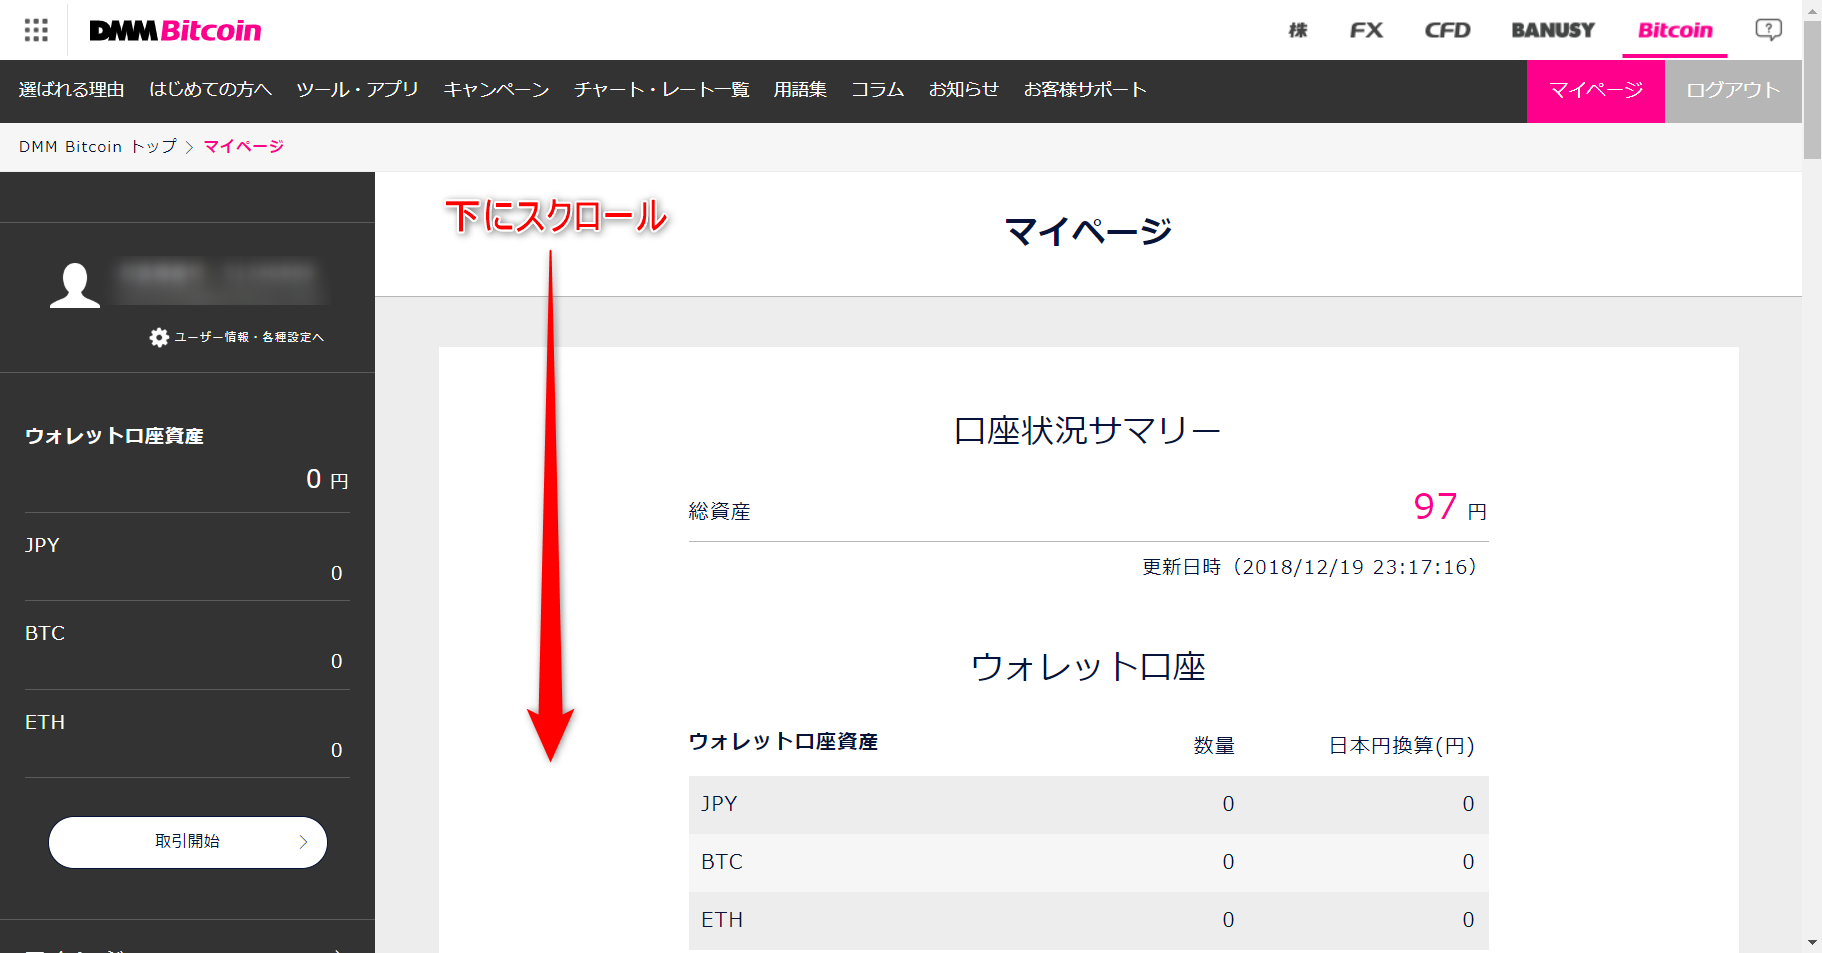Click the main マイページ page title
Image resolution: width=1822 pixels, height=953 pixels.
pos(1088,232)
